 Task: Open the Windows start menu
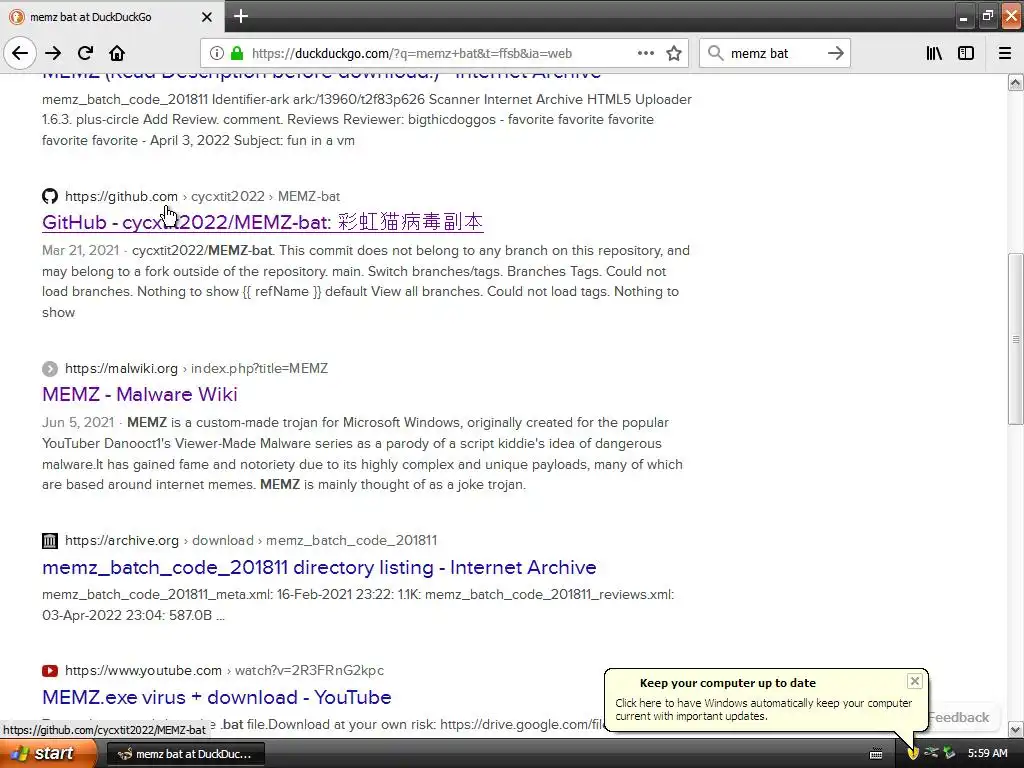tap(48, 753)
